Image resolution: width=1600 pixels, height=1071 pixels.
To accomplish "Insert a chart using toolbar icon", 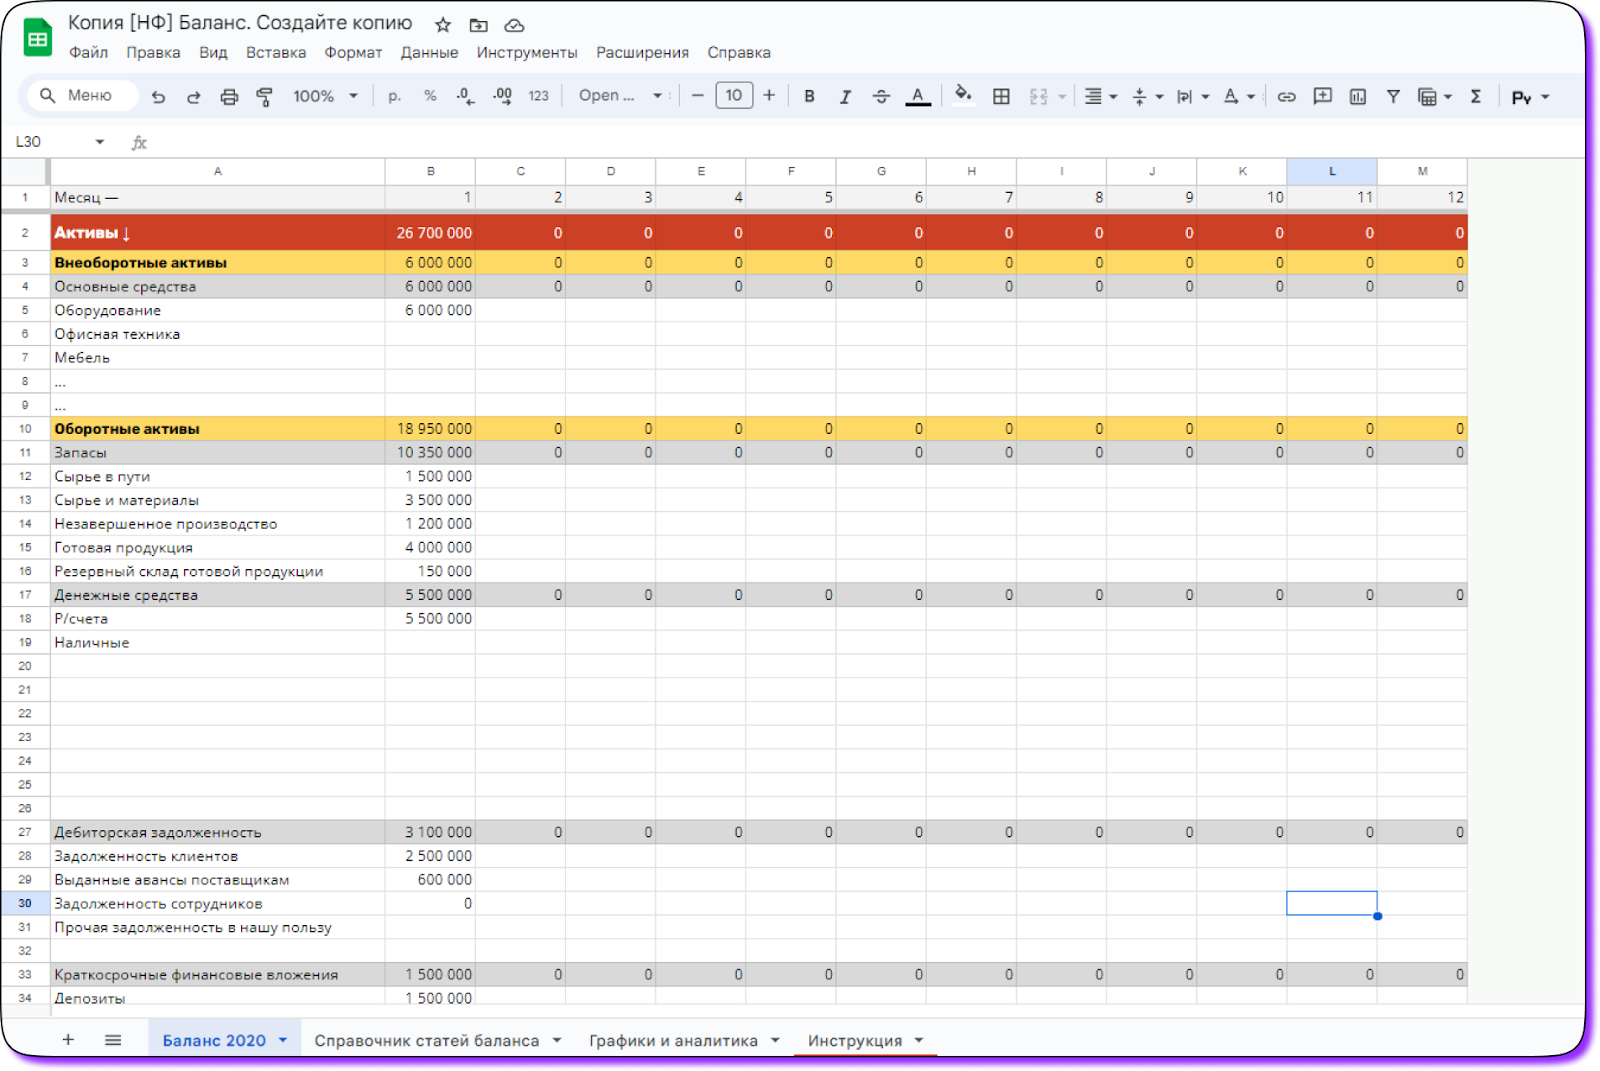I will click(1358, 97).
